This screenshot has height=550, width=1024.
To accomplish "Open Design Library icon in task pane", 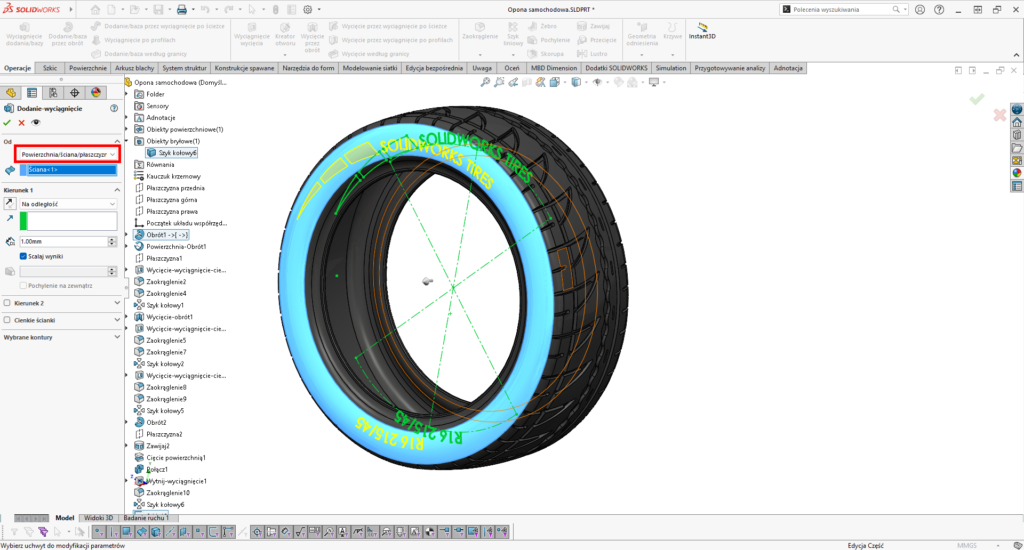I will click(1017, 135).
